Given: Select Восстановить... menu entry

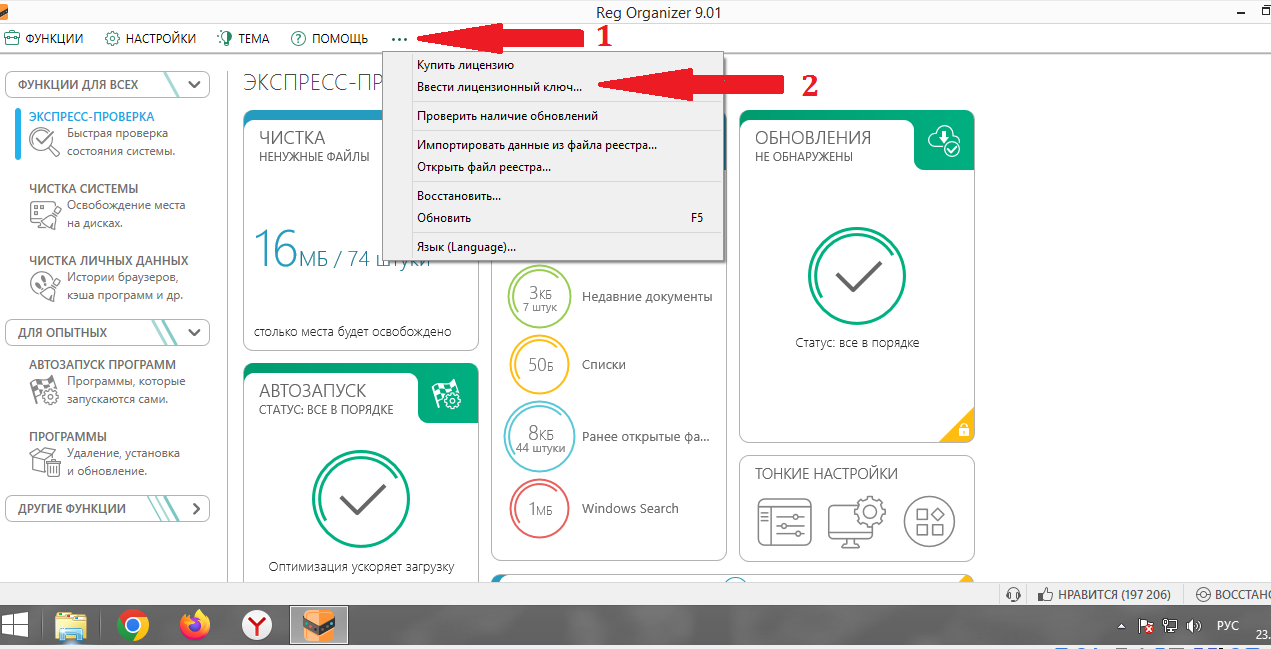Looking at the screenshot, I should coord(552,196).
